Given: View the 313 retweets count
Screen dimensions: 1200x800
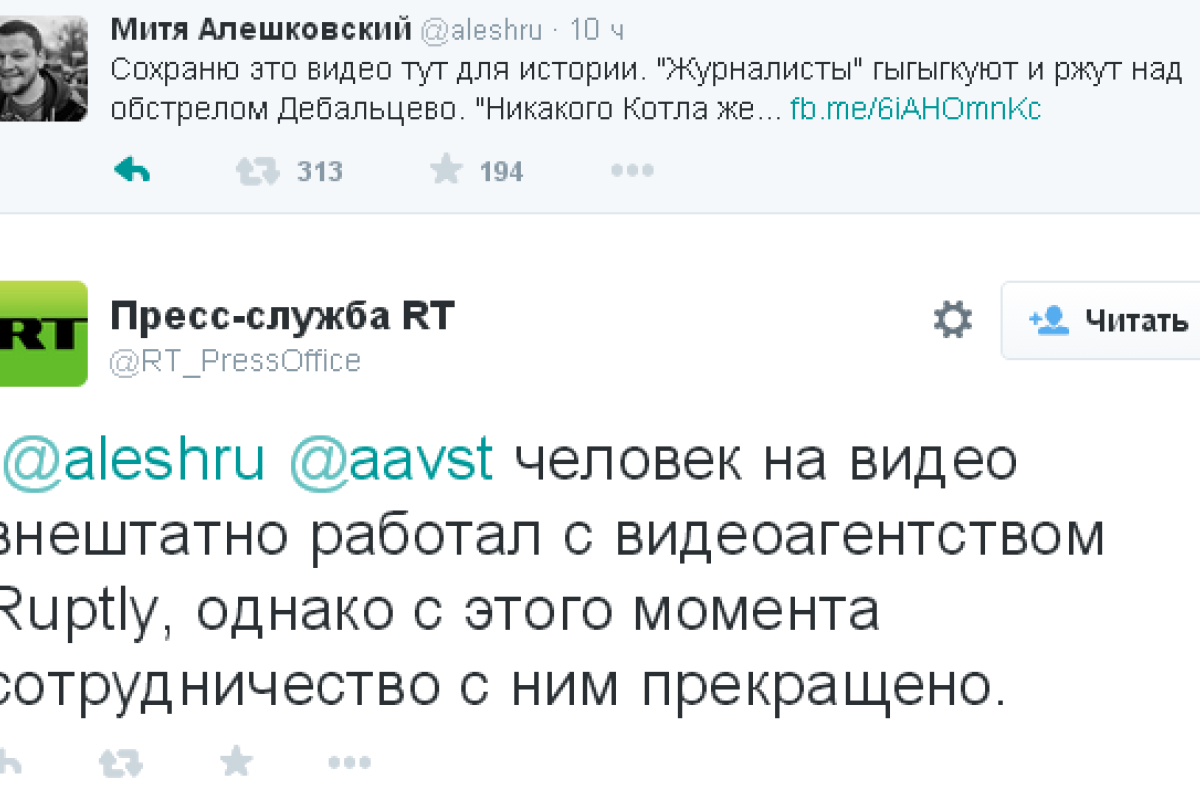Looking at the screenshot, I should point(319,172).
